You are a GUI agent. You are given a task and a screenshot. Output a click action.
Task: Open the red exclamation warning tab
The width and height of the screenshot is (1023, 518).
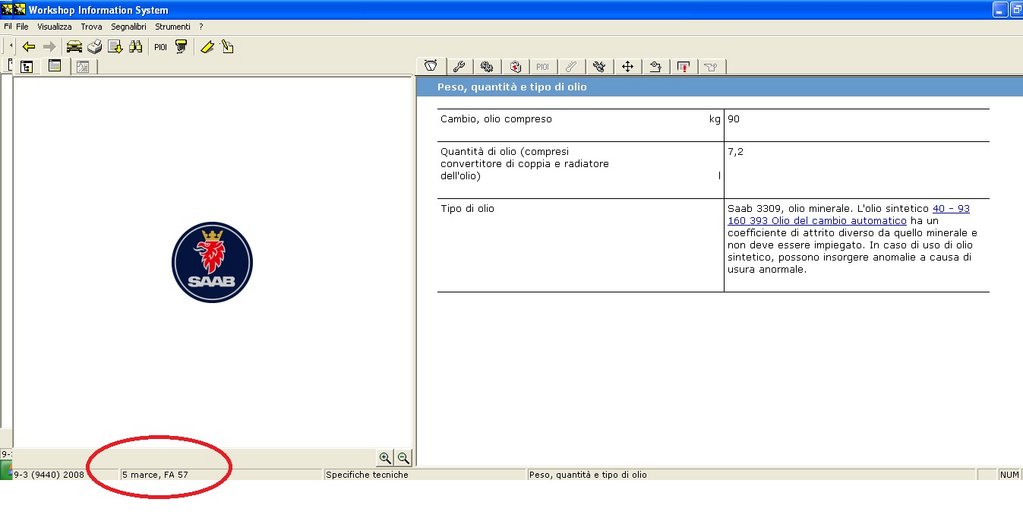point(683,67)
